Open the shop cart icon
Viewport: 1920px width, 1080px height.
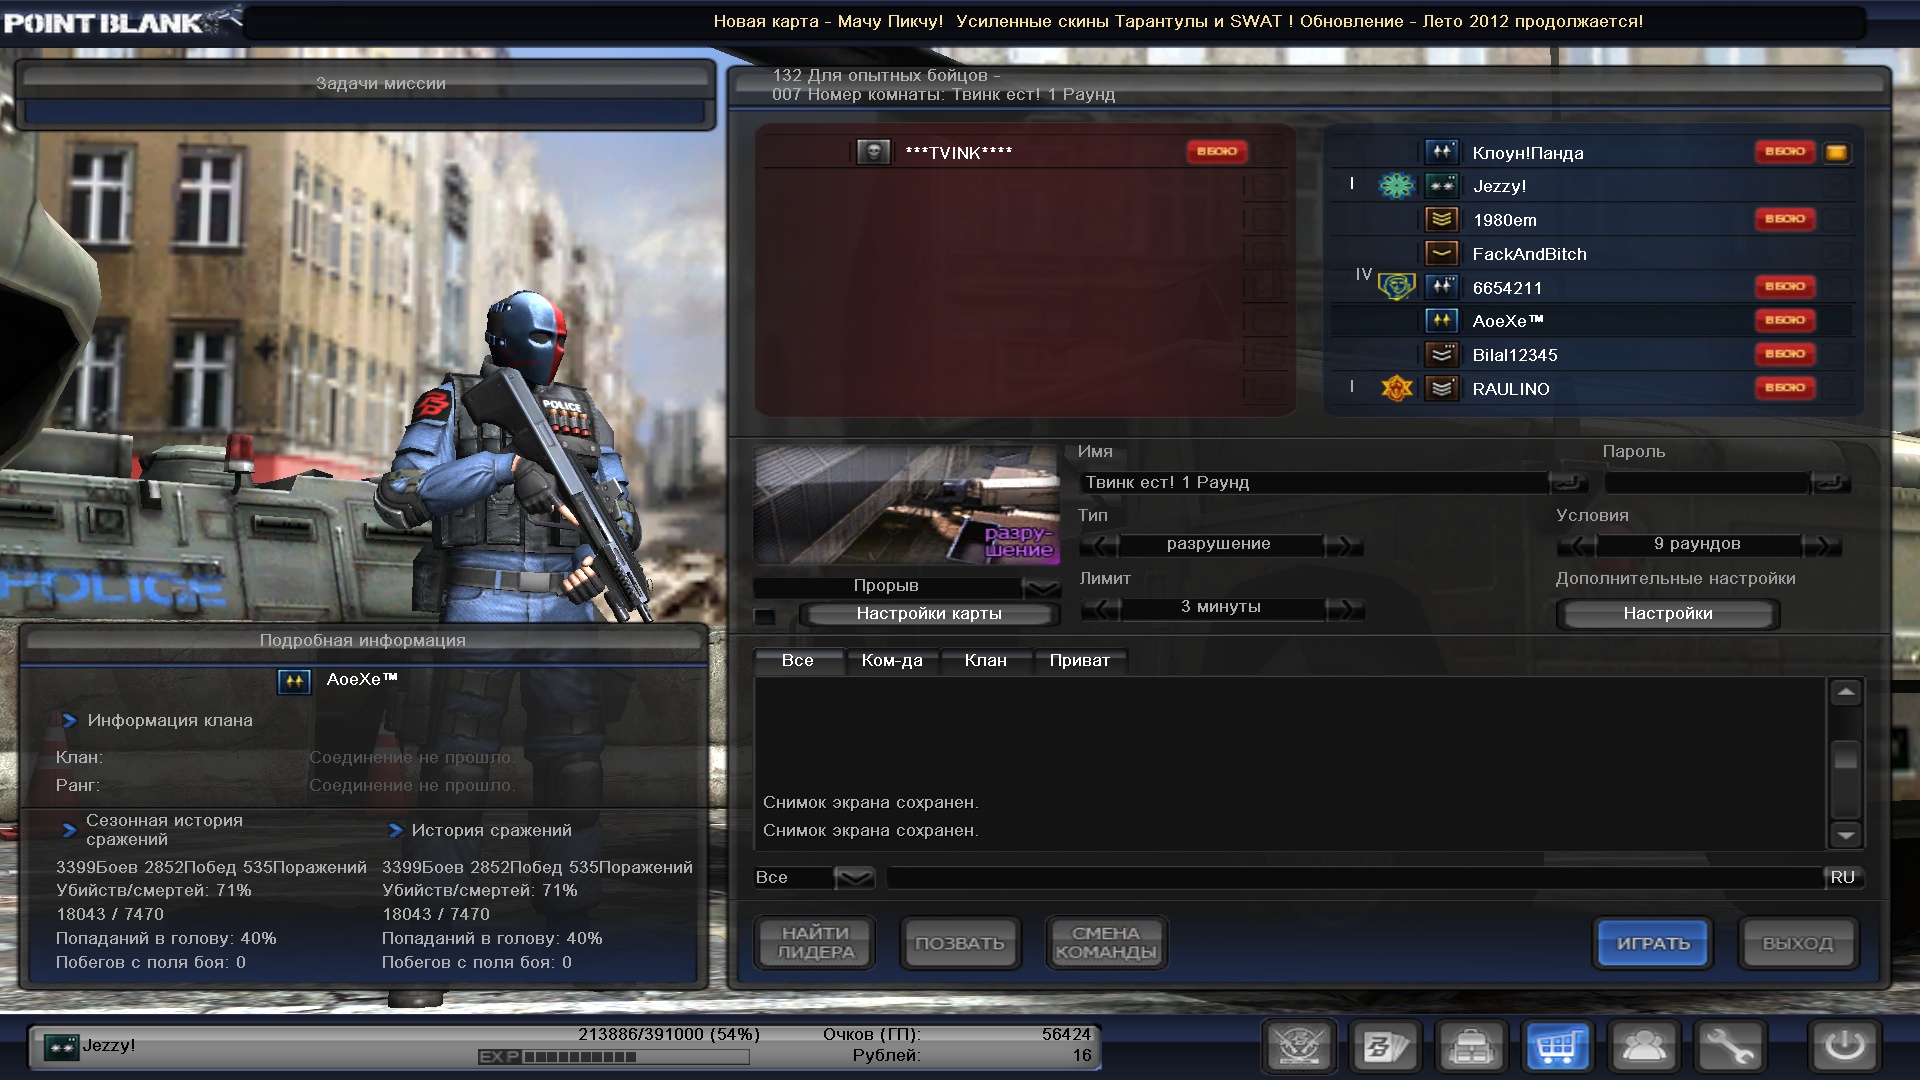(x=1557, y=1047)
